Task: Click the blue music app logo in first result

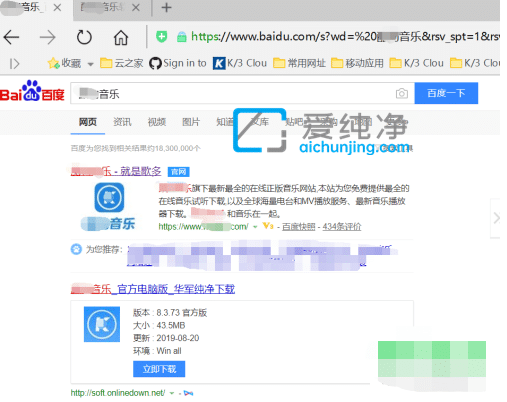Action: [109, 197]
